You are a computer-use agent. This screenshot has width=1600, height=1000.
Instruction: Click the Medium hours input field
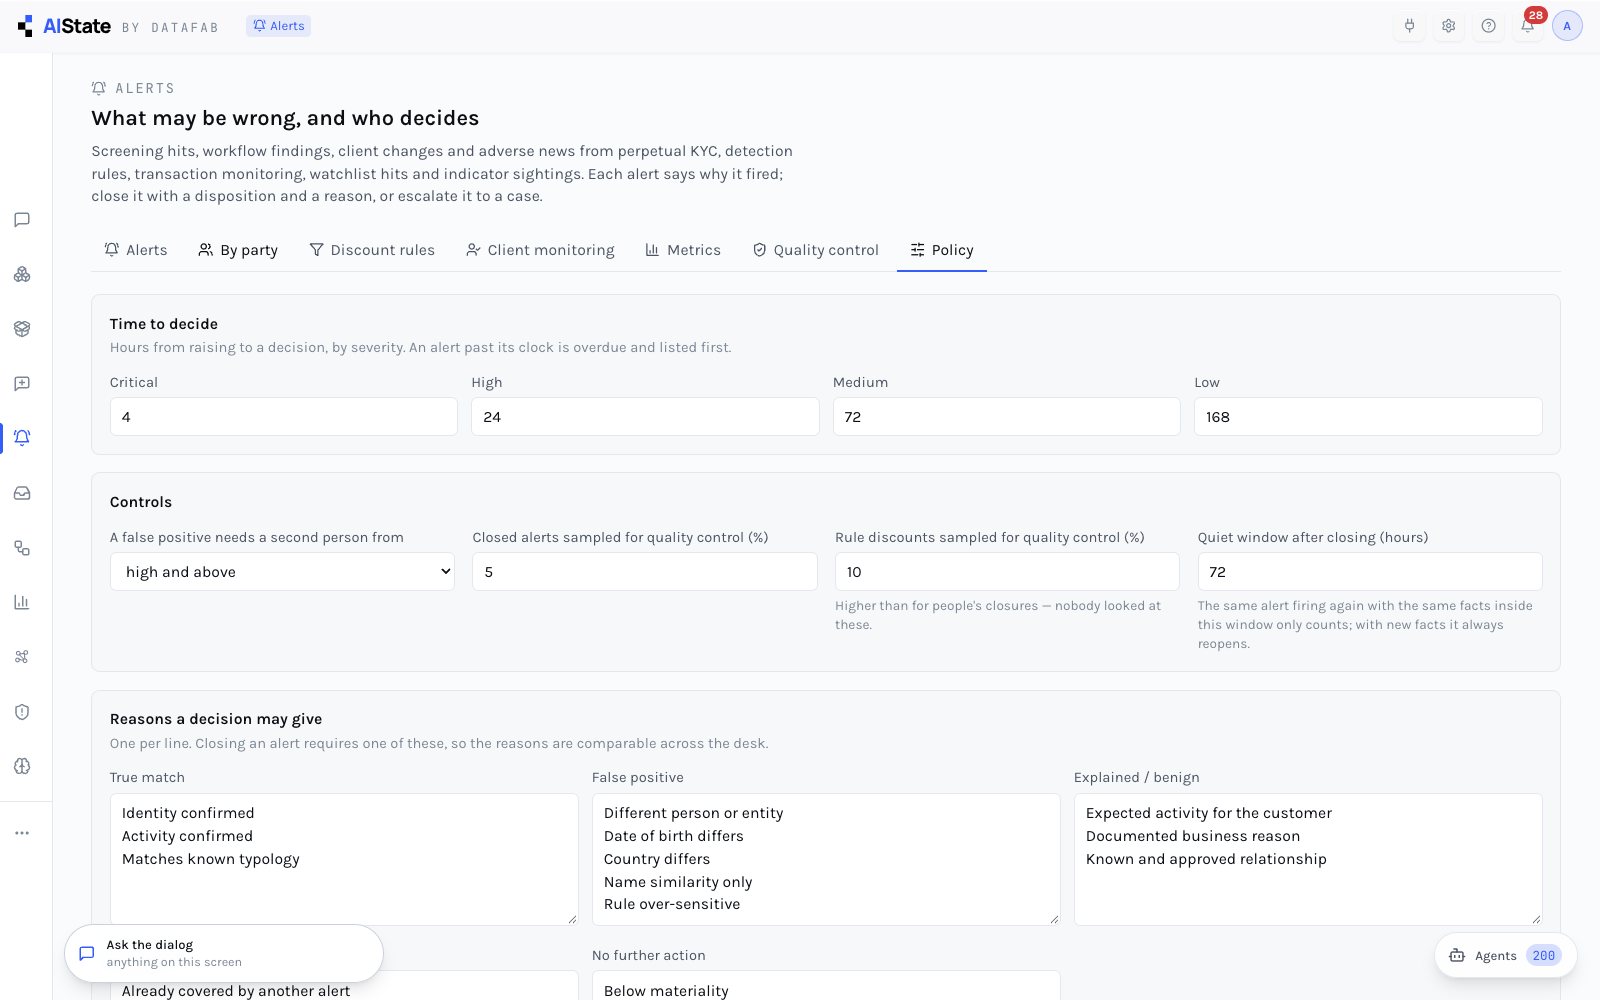(x=1007, y=417)
